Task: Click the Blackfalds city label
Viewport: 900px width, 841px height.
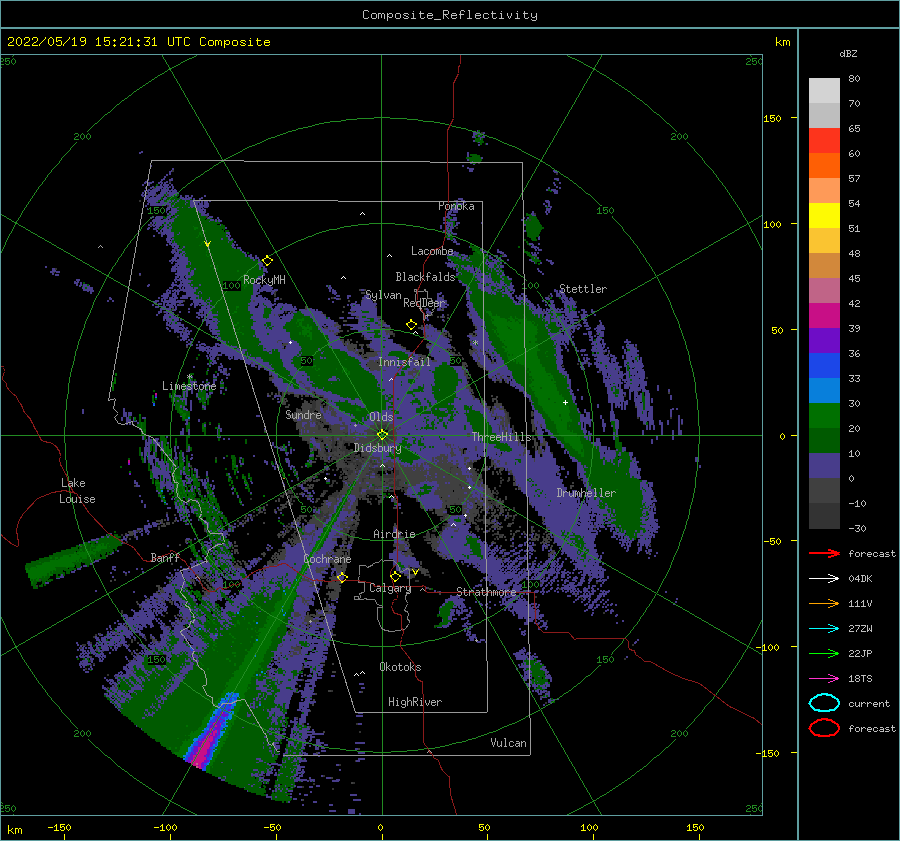Action: [425, 277]
